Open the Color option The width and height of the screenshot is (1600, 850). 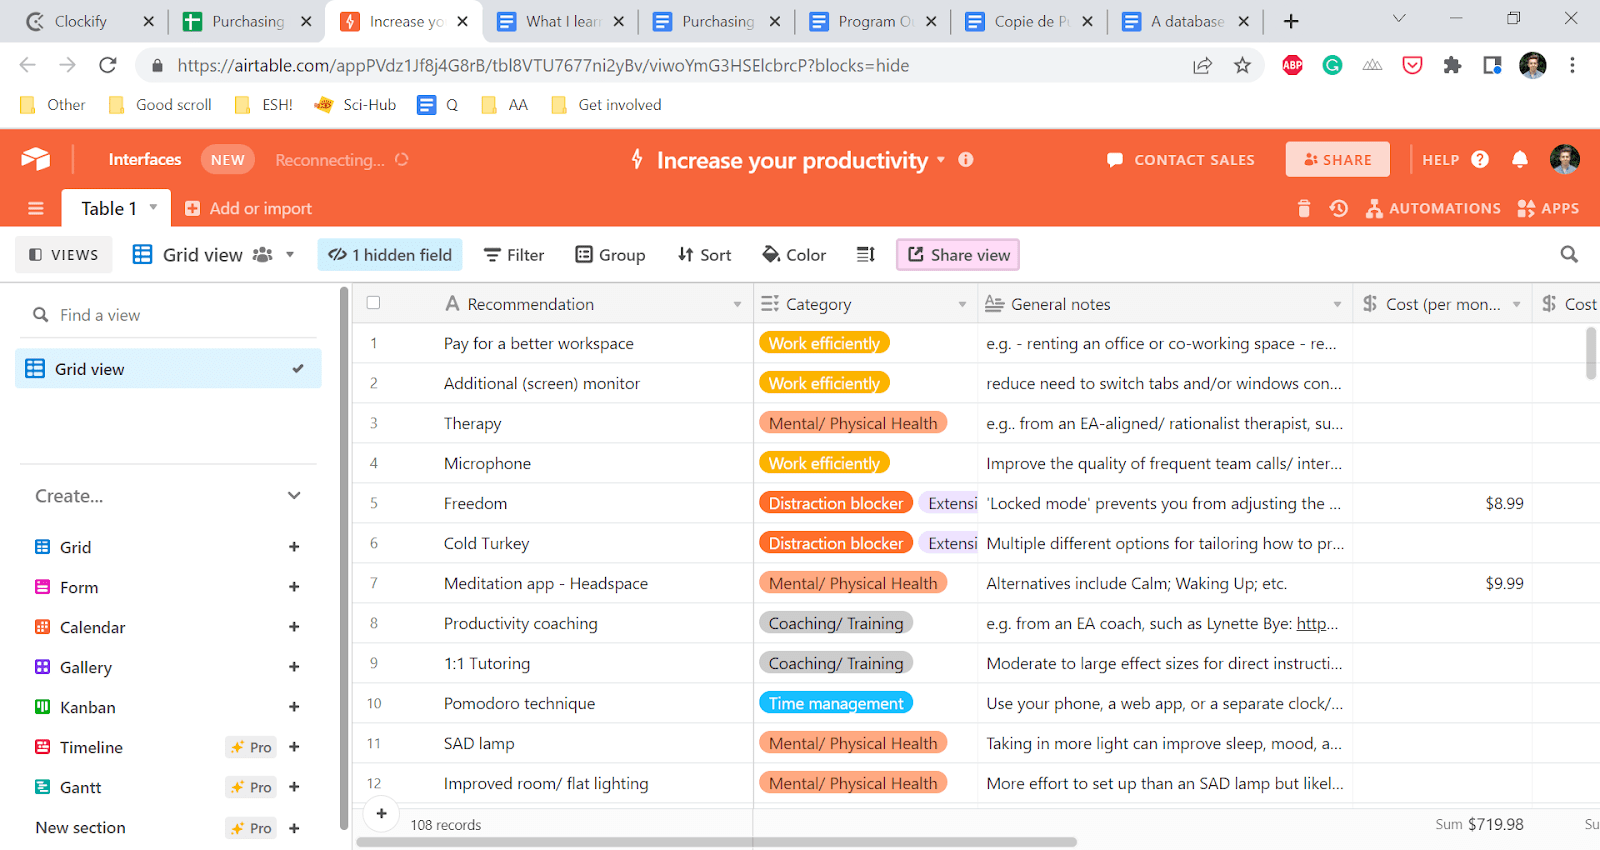794,255
